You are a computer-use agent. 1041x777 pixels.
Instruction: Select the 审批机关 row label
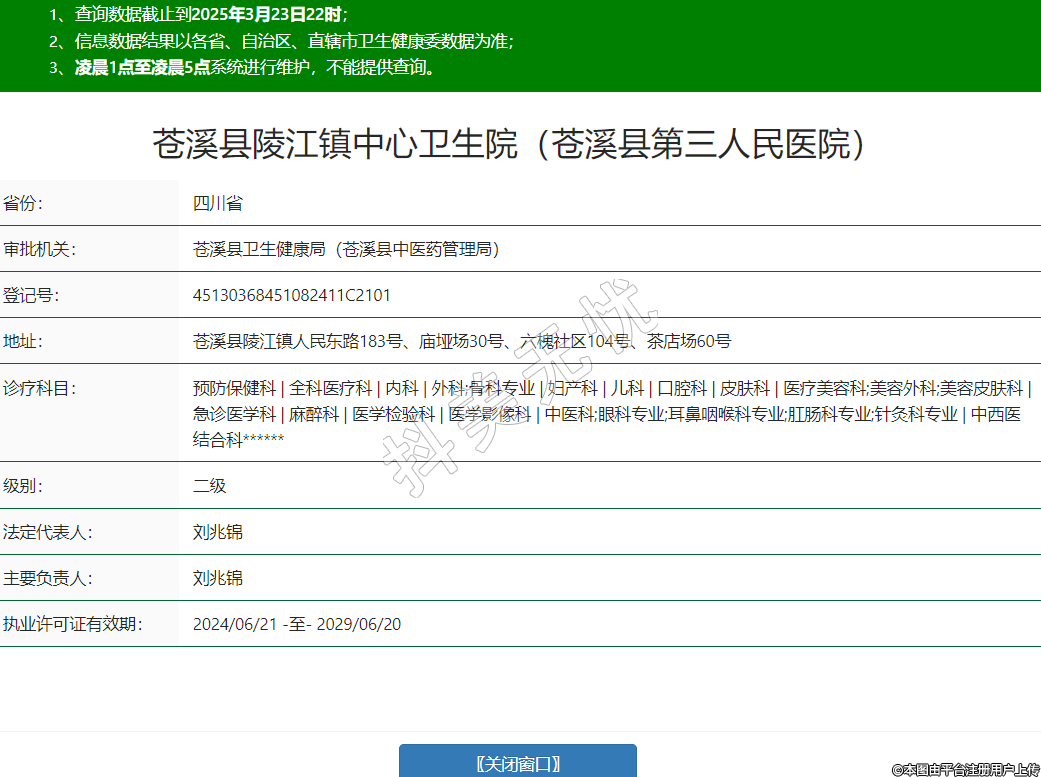coord(39,250)
